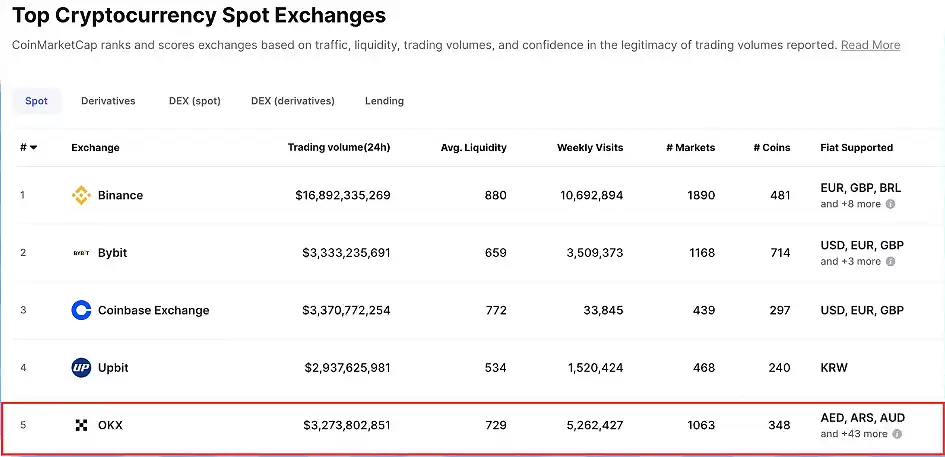Click the Binance logo icon
This screenshot has height=457, width=945.
point(82,196)
